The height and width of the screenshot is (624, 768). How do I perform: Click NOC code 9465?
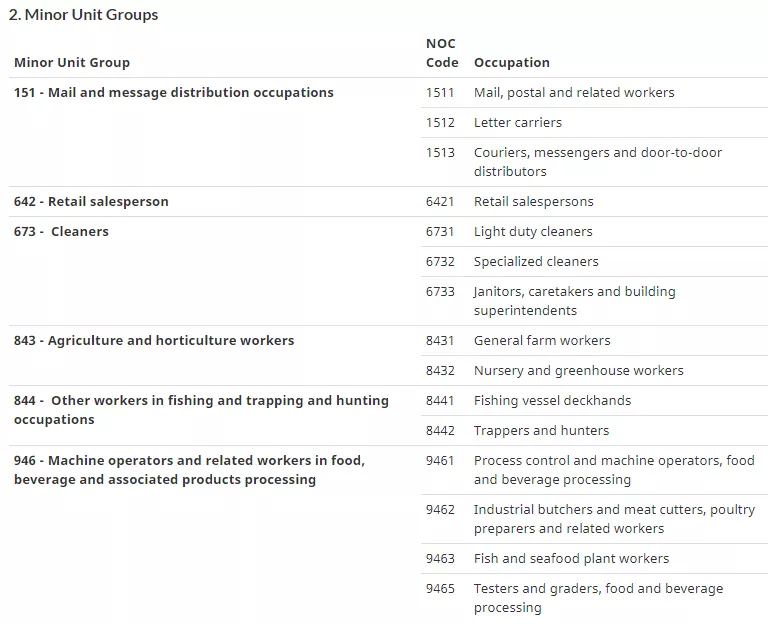point(440,588)
